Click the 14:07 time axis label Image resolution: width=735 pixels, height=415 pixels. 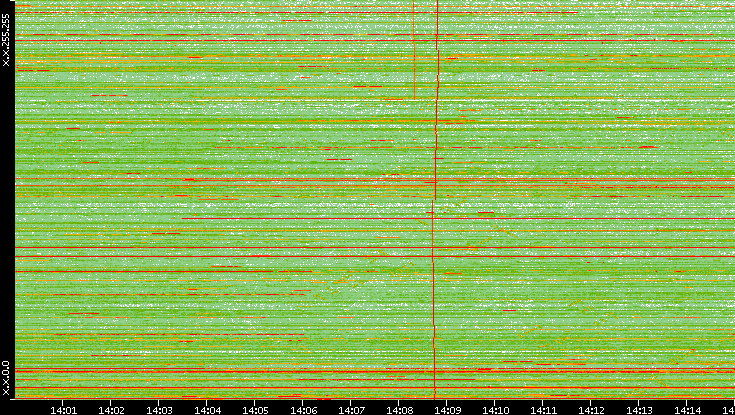pyautogui.click(x=351, y=410)
